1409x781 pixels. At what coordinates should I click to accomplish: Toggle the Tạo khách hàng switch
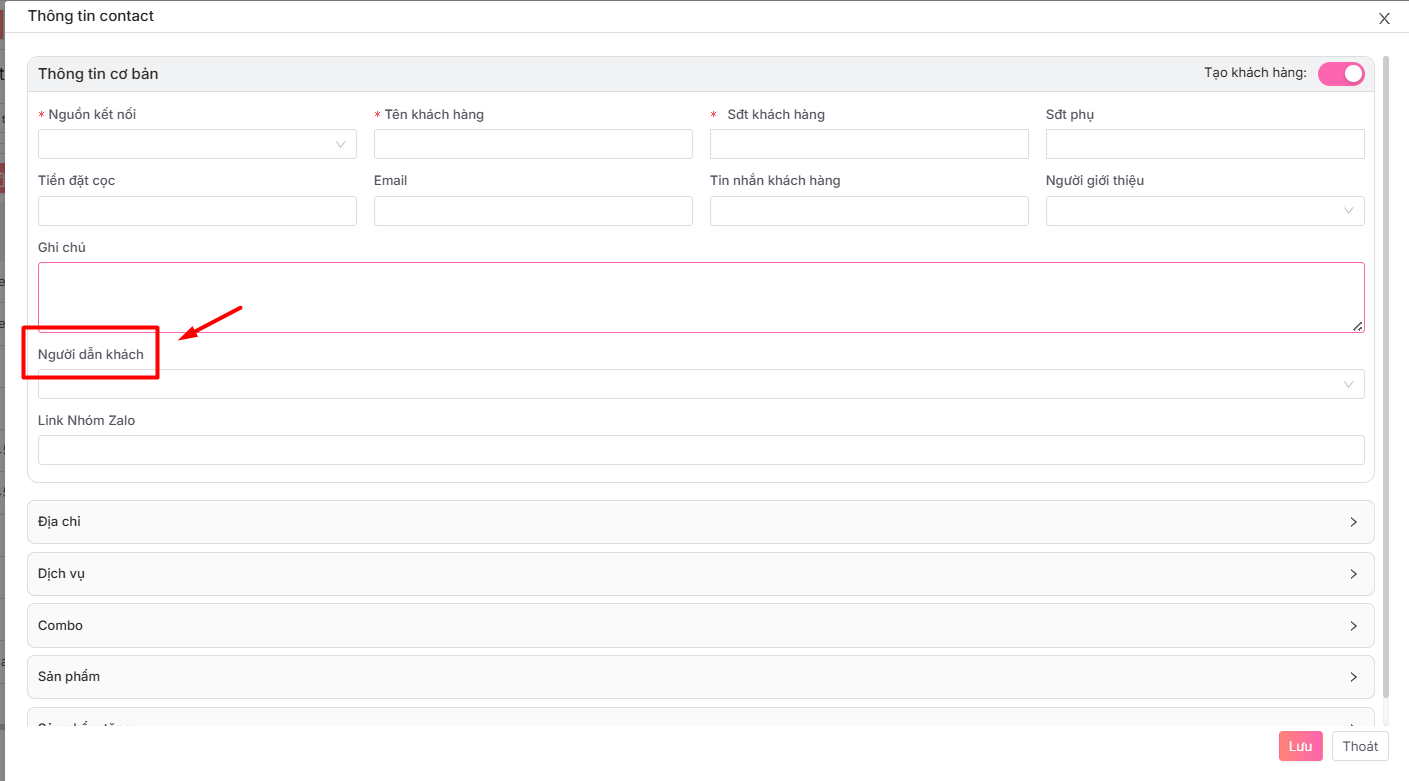click(1341, 74)
